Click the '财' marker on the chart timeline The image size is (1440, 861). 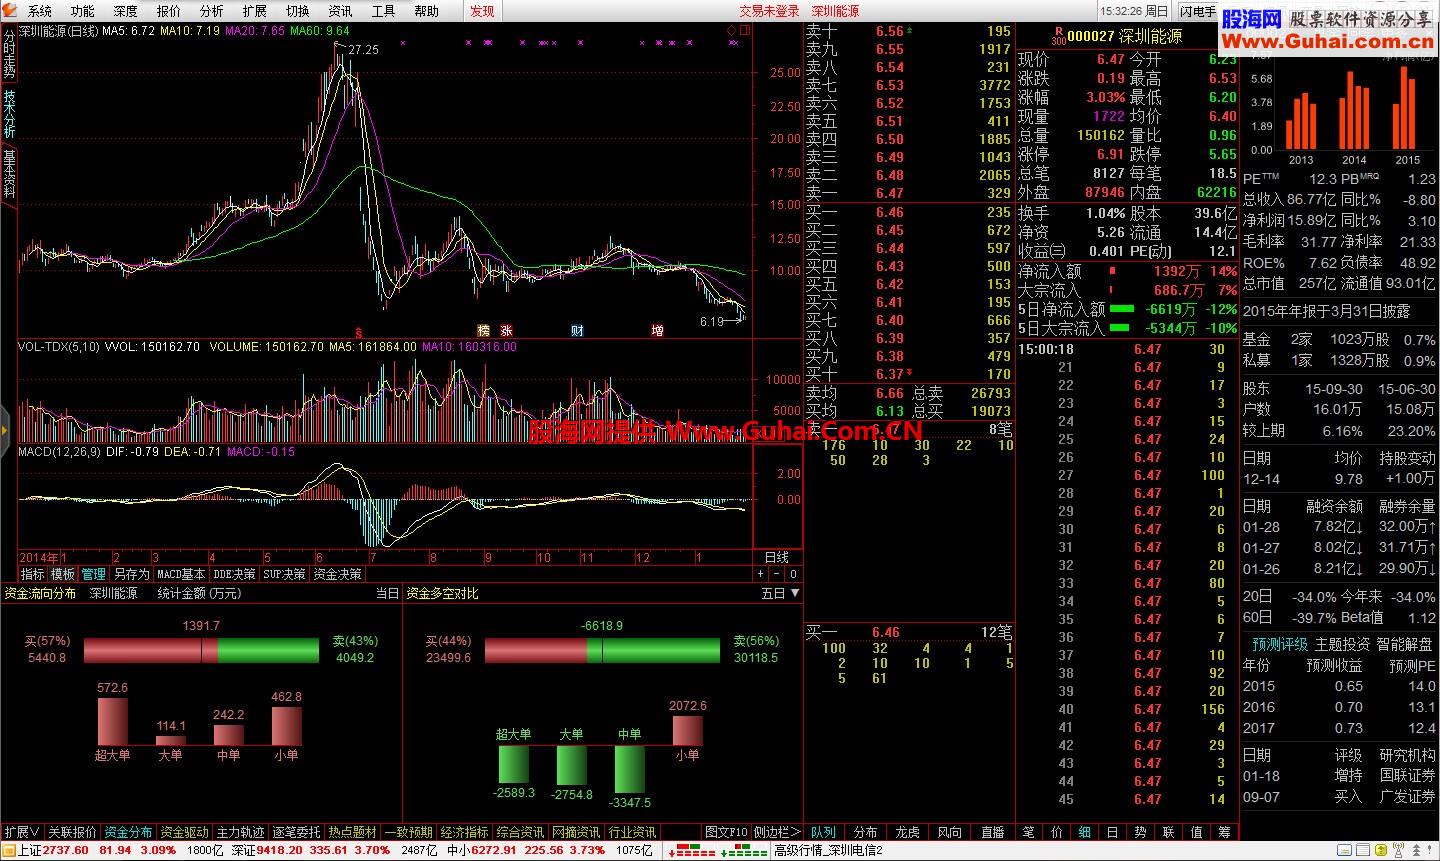(x=577, y=330)
